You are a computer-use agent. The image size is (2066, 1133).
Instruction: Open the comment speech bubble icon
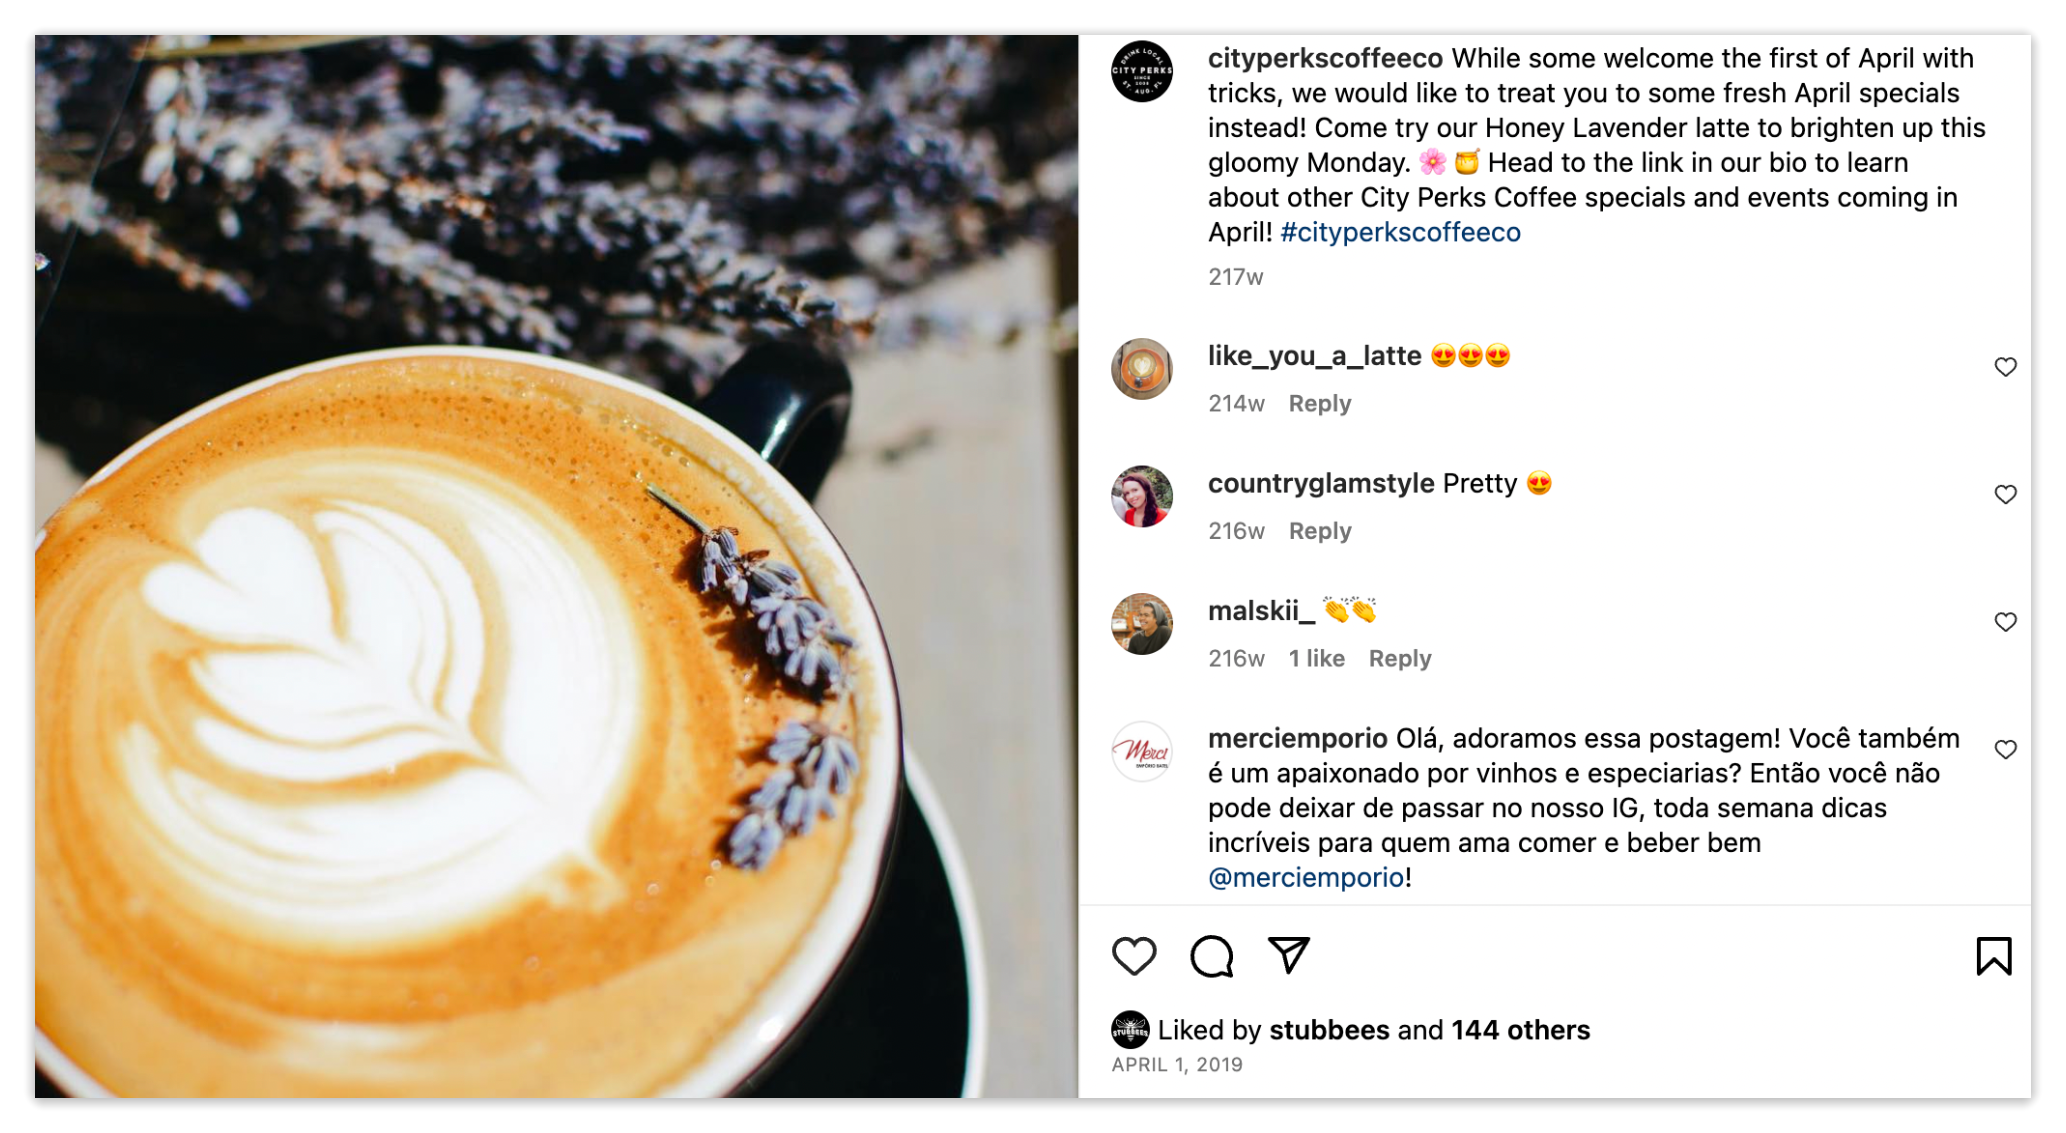(1211, 956)
